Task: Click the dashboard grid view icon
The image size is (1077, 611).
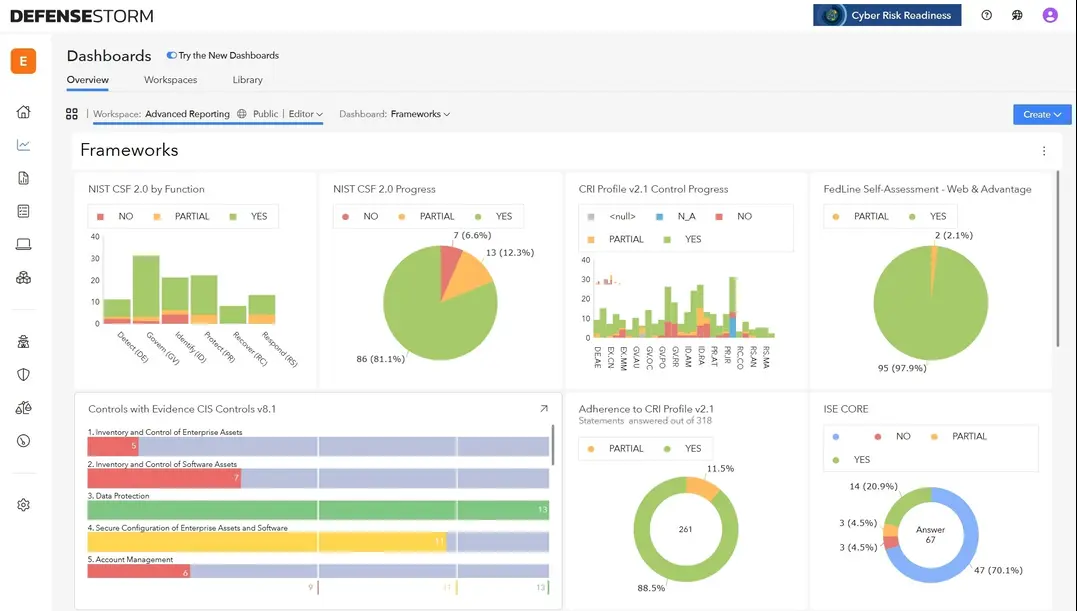Action: pyautogui.click(x=71, y=114)
